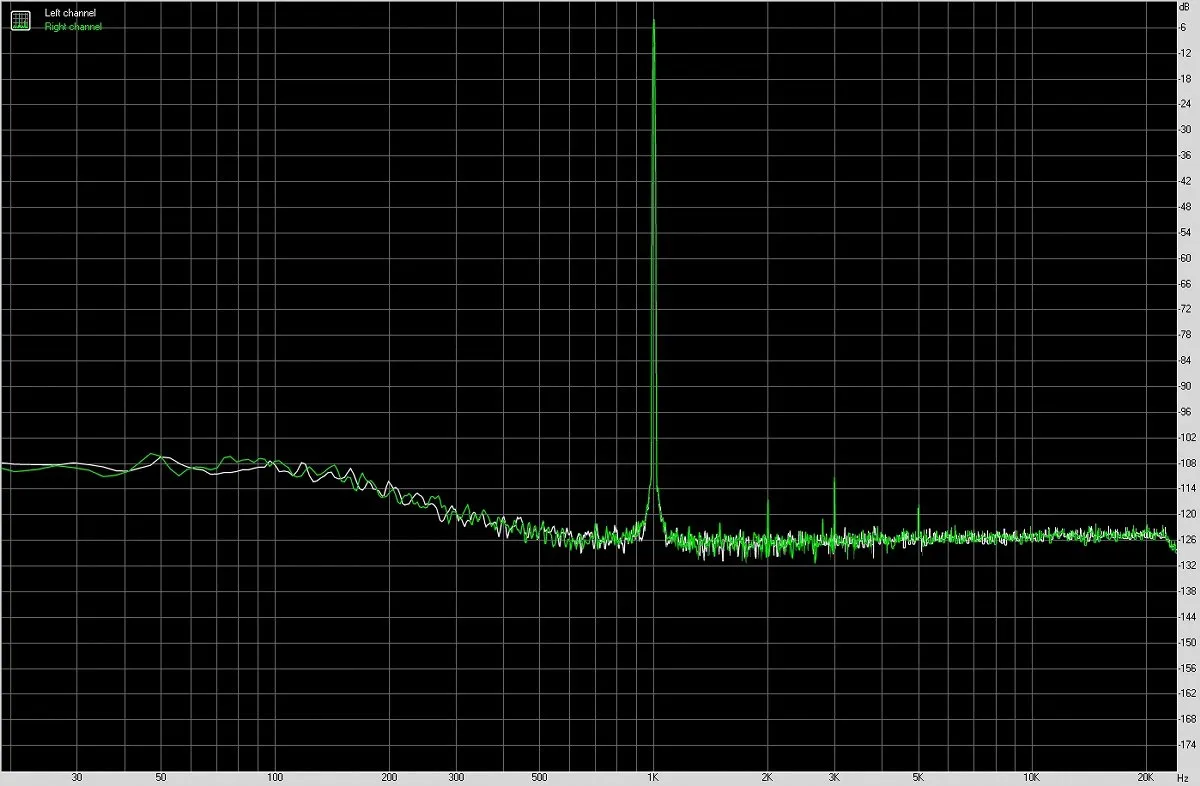Click the -72 dB scale value
This screenshot has width=1200, height=786.
pos(1186,309)
